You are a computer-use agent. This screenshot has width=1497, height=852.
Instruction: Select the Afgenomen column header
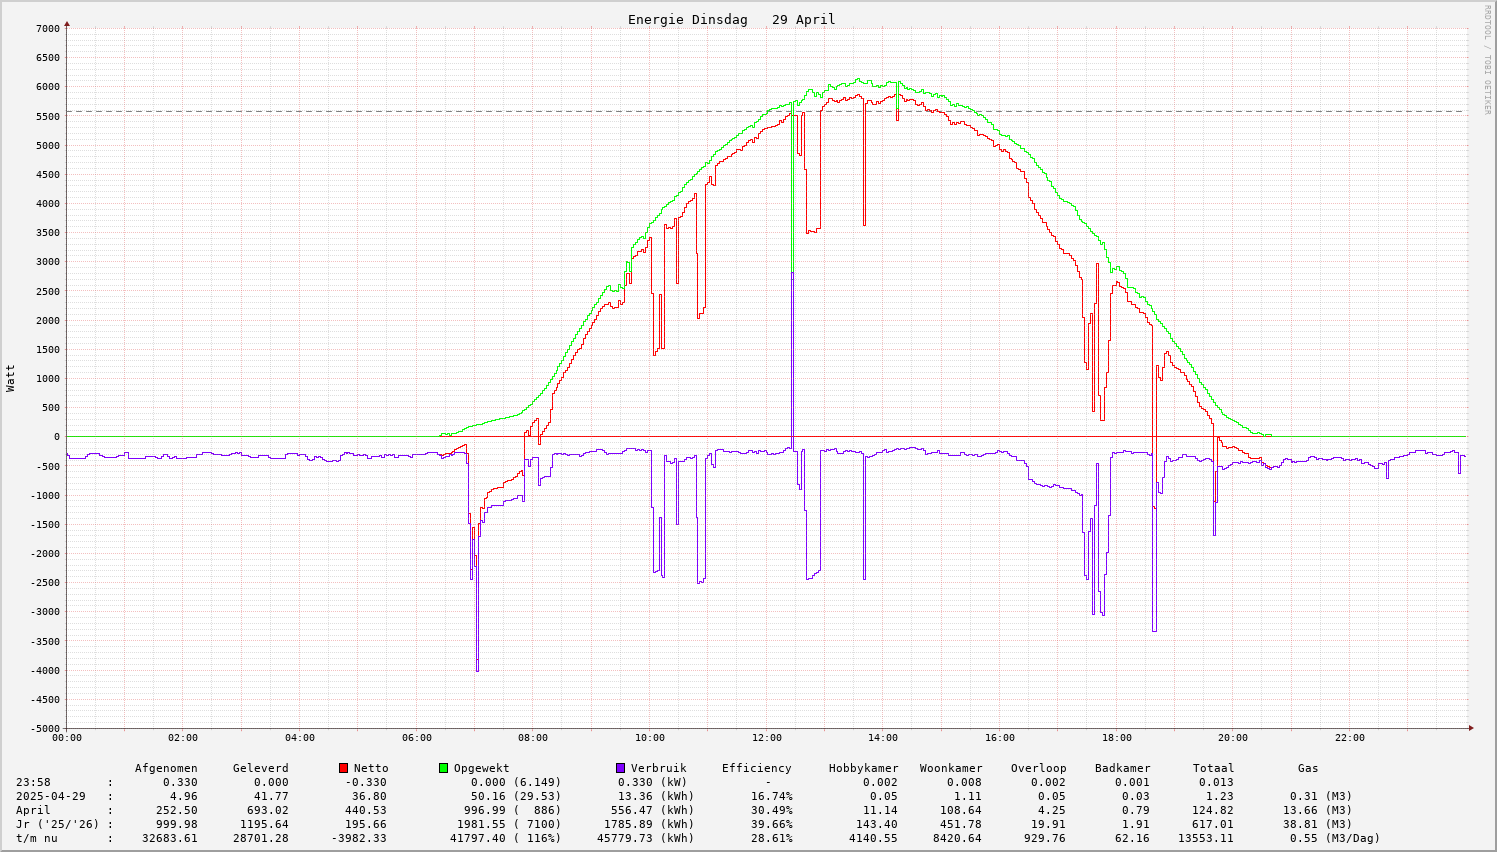point(166,768)
